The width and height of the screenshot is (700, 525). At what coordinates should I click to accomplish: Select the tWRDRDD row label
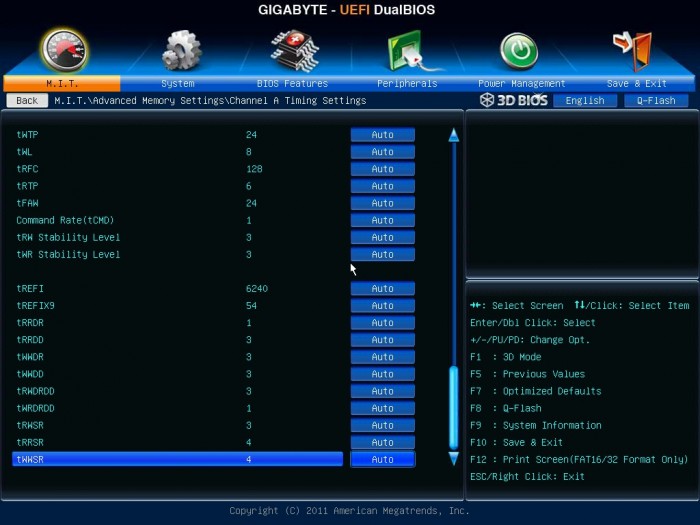[x=35, y=408]
